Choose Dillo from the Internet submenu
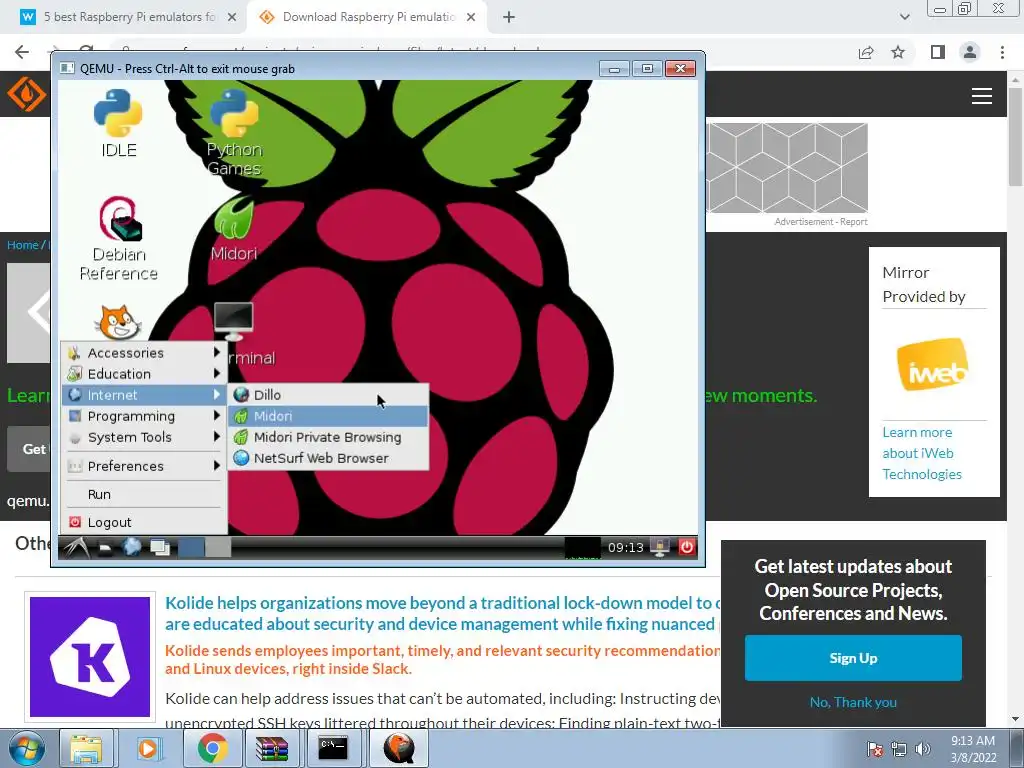 (328, 394)
